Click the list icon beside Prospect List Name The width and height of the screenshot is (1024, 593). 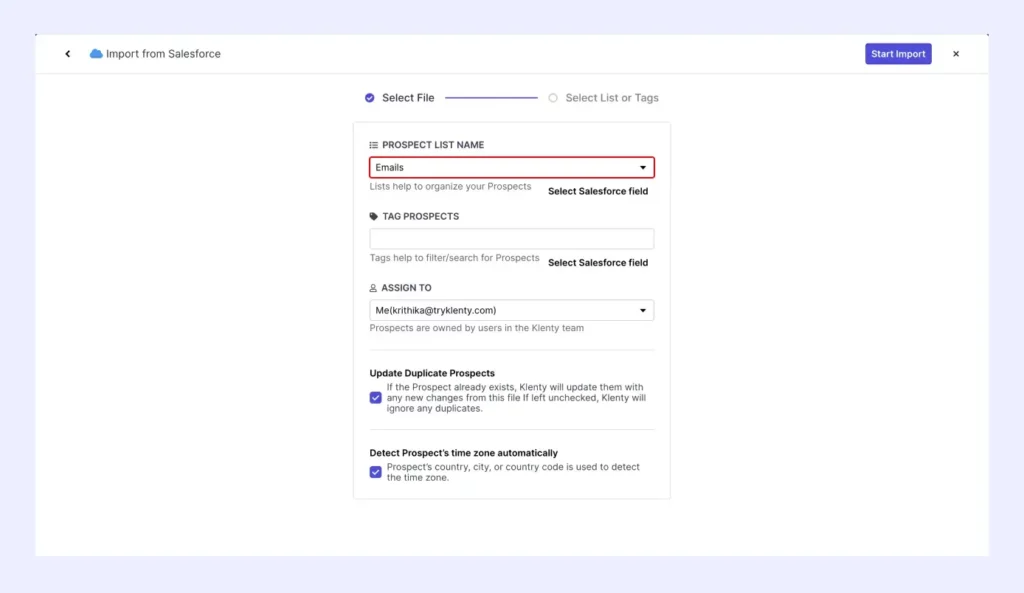click(x=374, y=145)
